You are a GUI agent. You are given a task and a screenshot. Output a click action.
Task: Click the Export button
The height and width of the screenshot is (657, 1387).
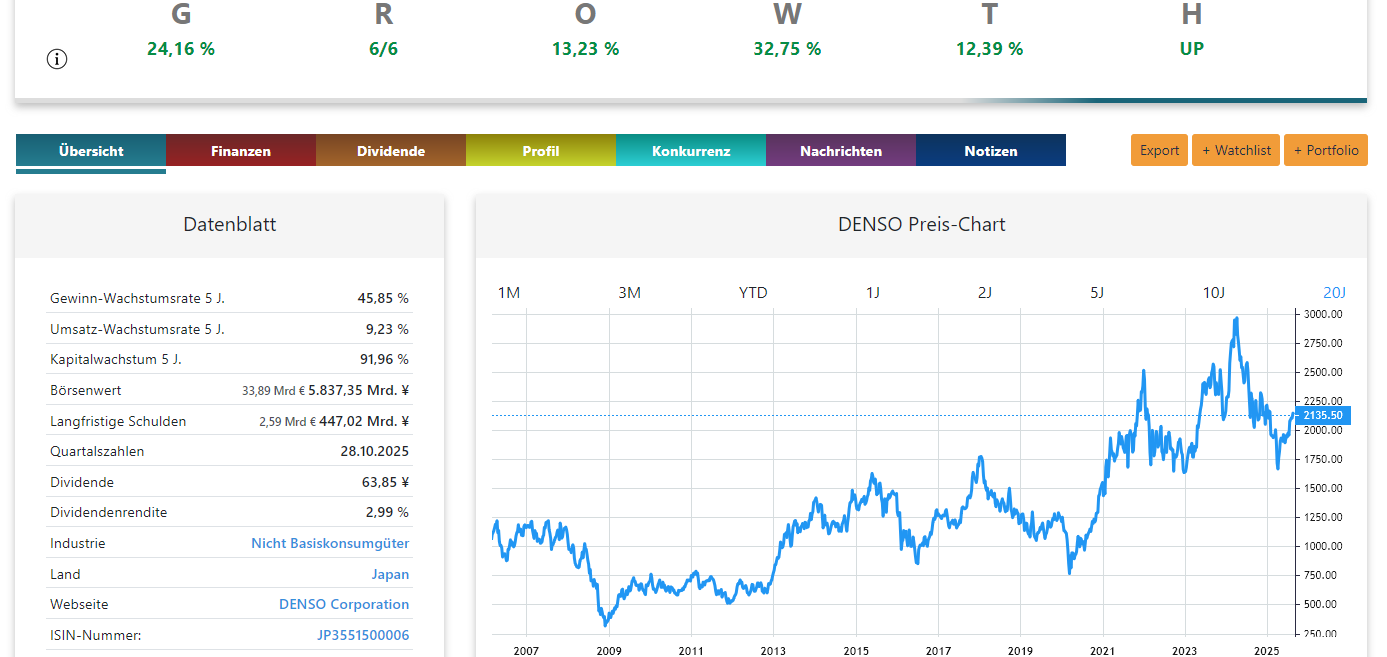[1160, 150]
